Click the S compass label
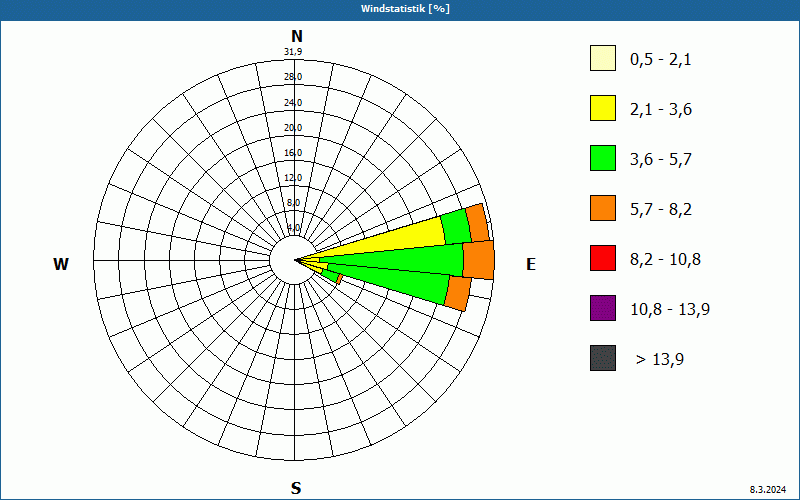800x500 pixels. pos(296,488)
